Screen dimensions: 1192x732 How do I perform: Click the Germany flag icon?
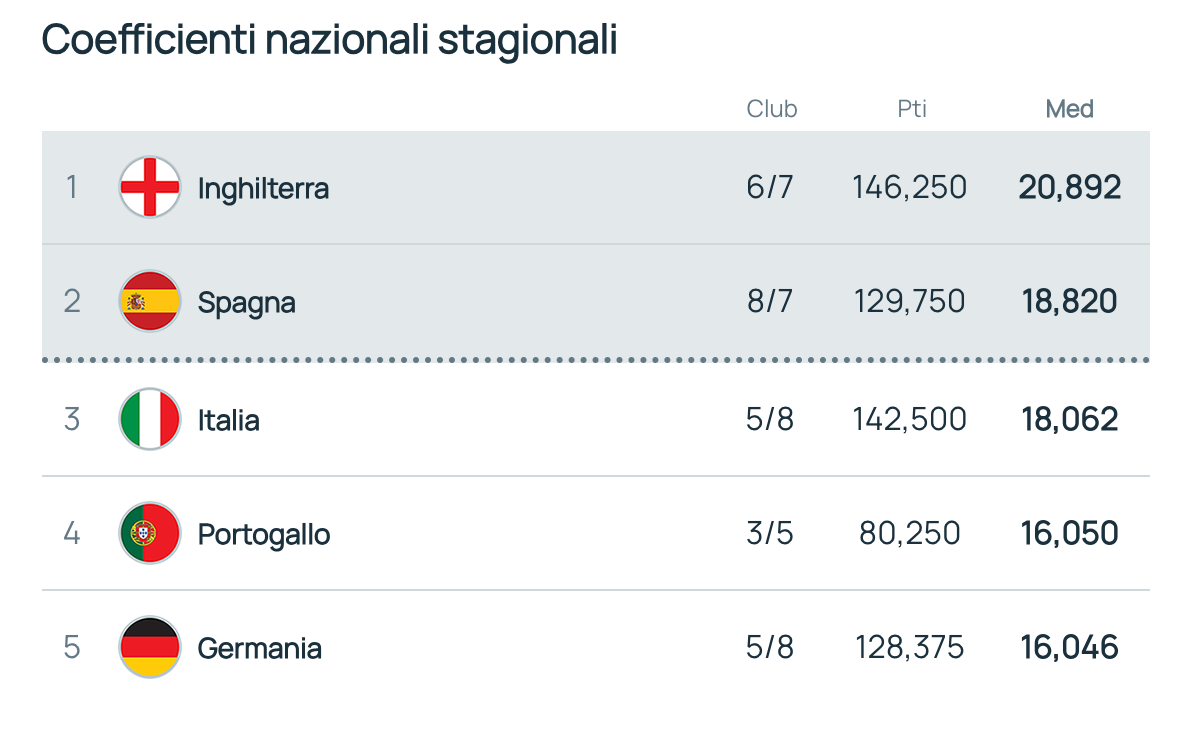(150, 647)
